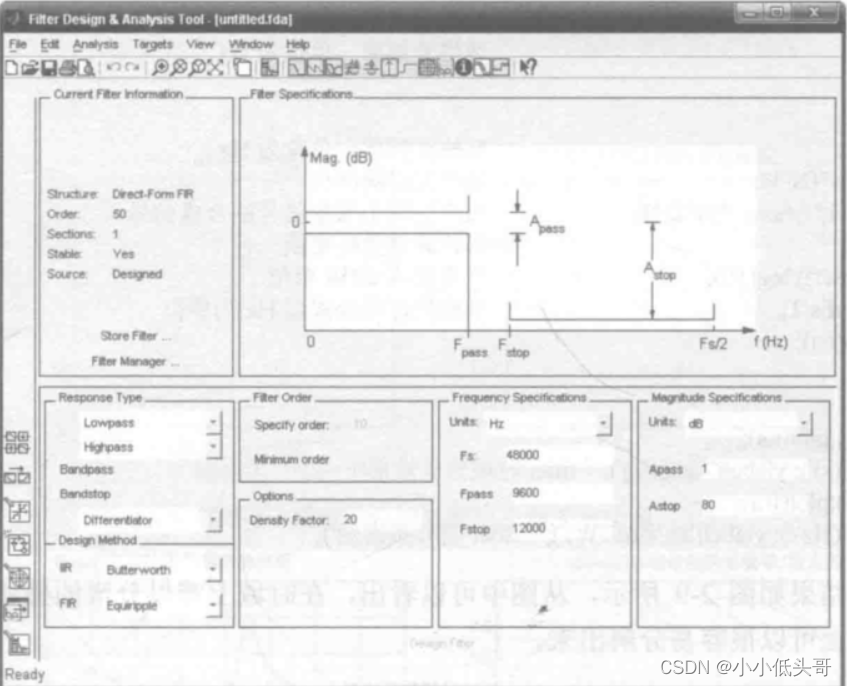The height and width of the screenshot is (686, 847).
Task: Open the Design Filter sidebar panel
Action: pos(18,644)
